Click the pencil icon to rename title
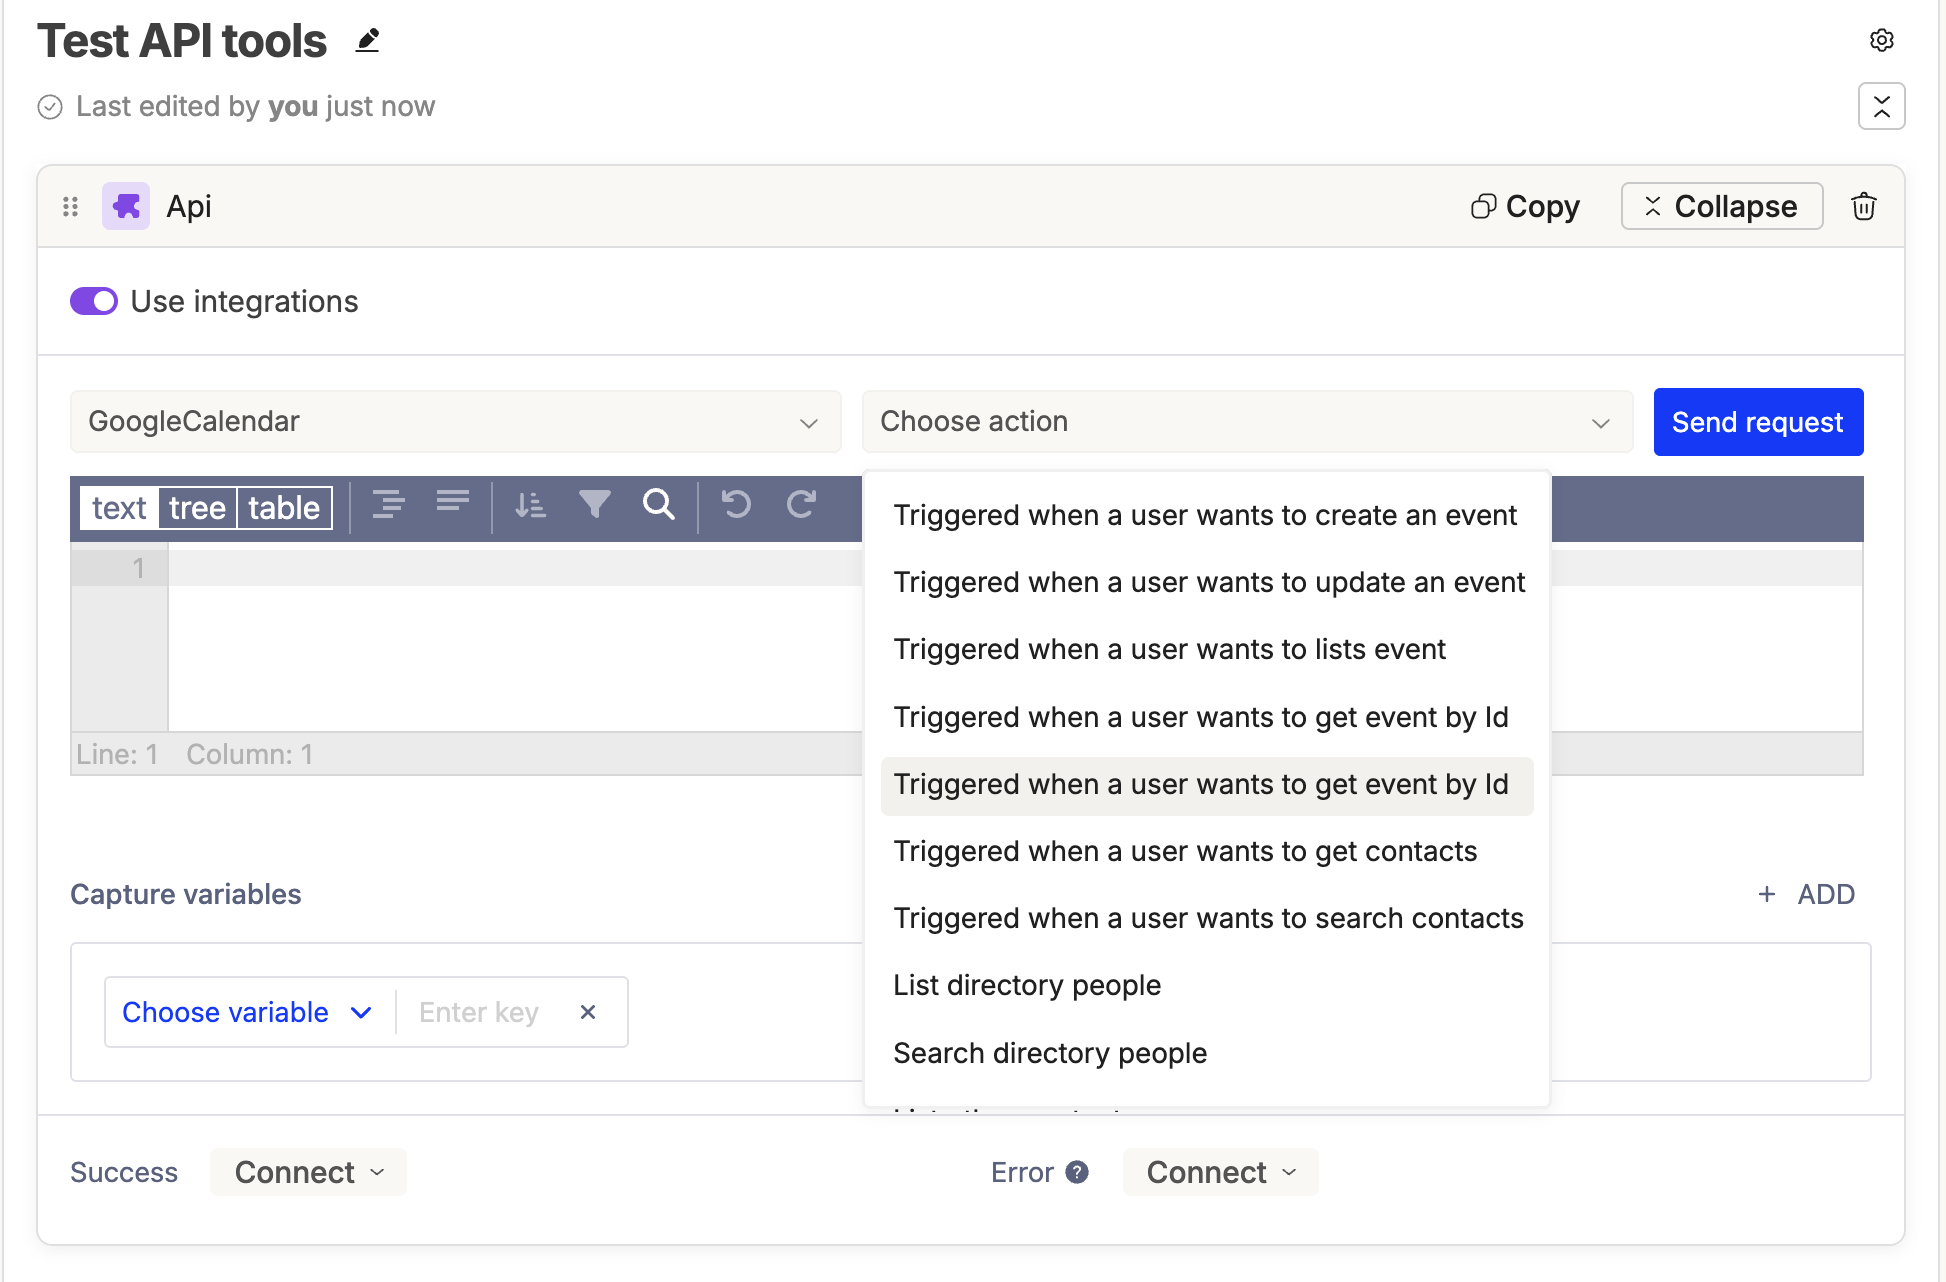The height and width of the screenshot is (1282, 1946). [368, 41]
